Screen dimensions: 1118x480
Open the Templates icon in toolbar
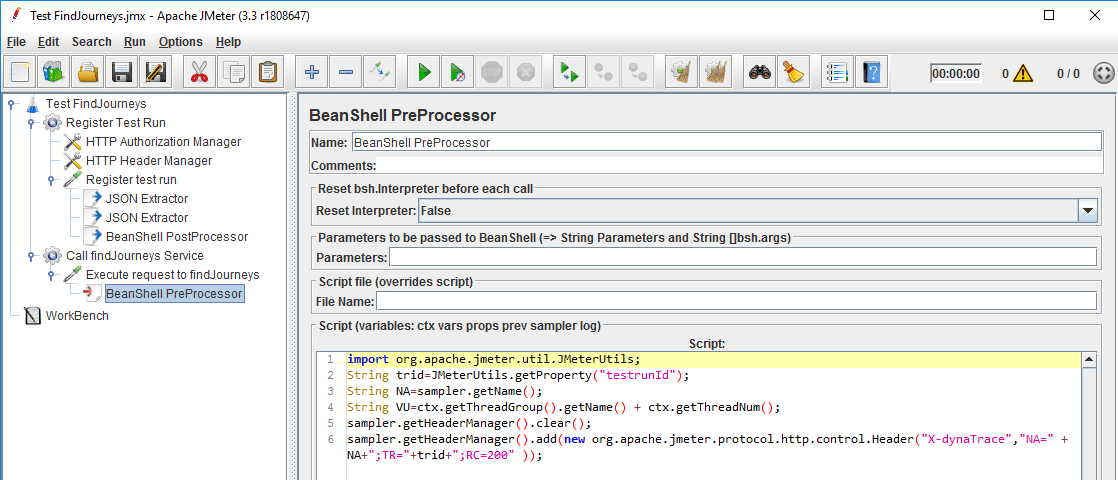[x=54, y=72]
